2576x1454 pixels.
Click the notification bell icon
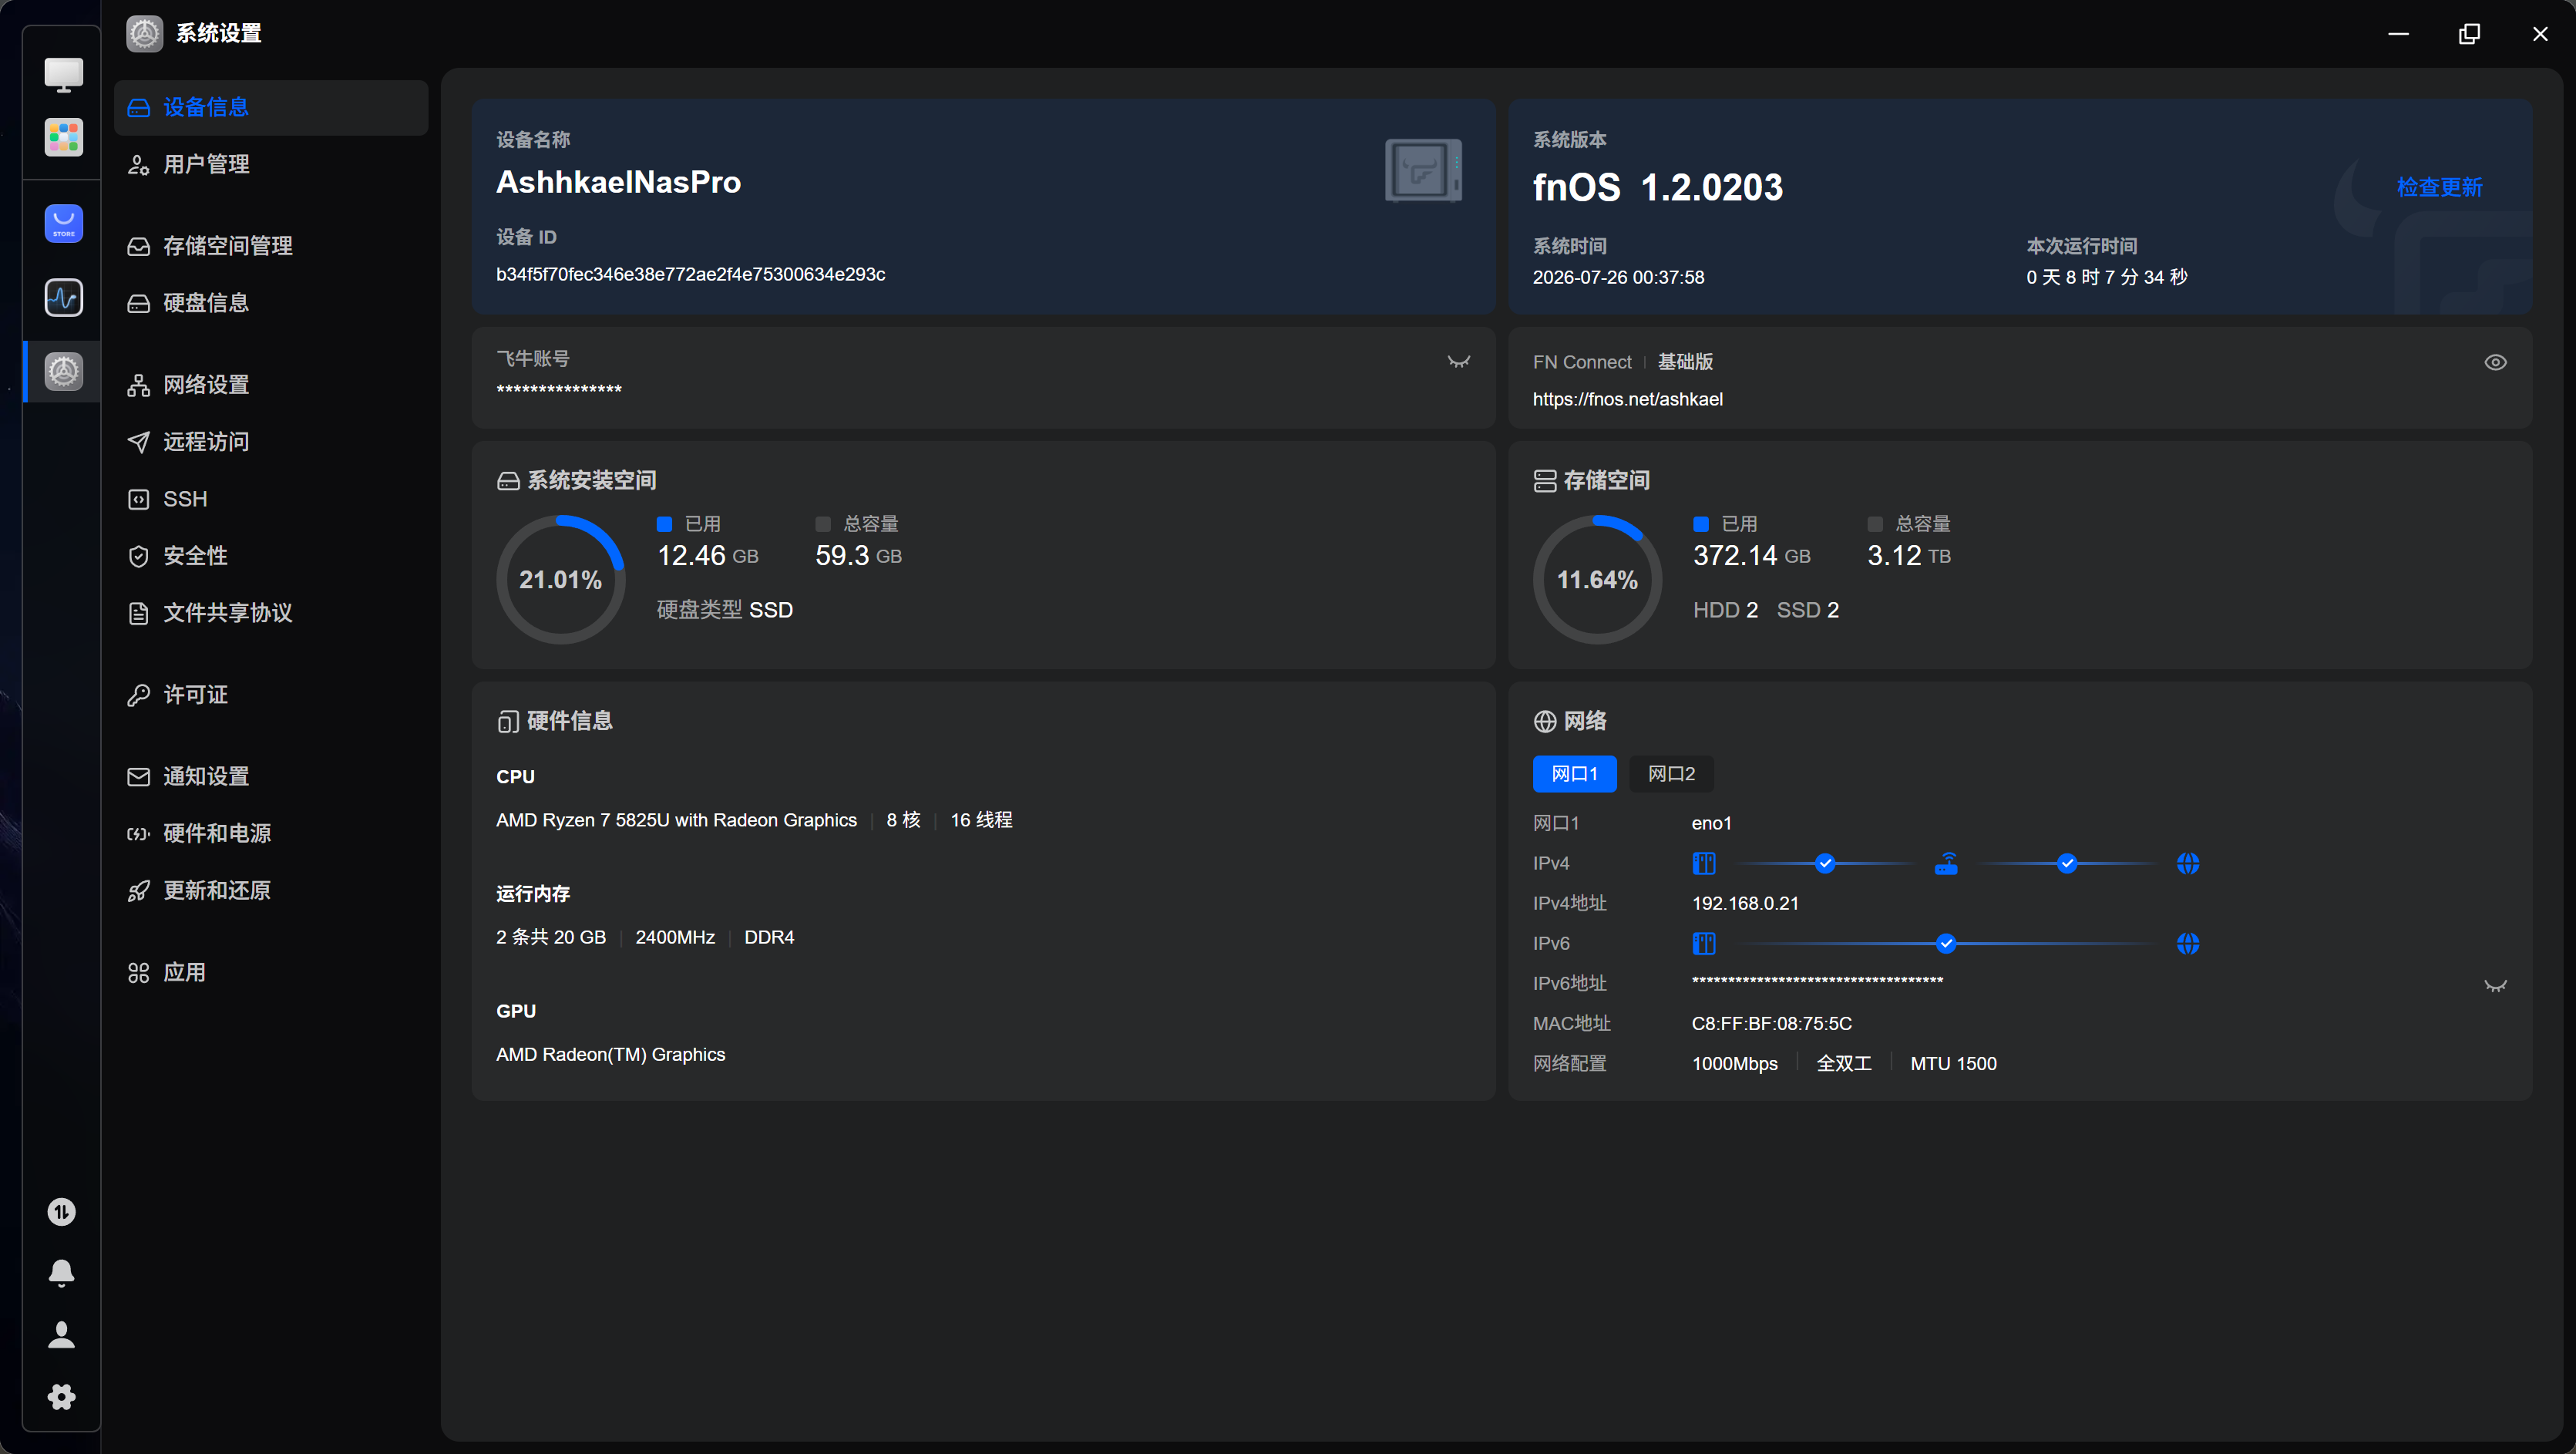61,1273
